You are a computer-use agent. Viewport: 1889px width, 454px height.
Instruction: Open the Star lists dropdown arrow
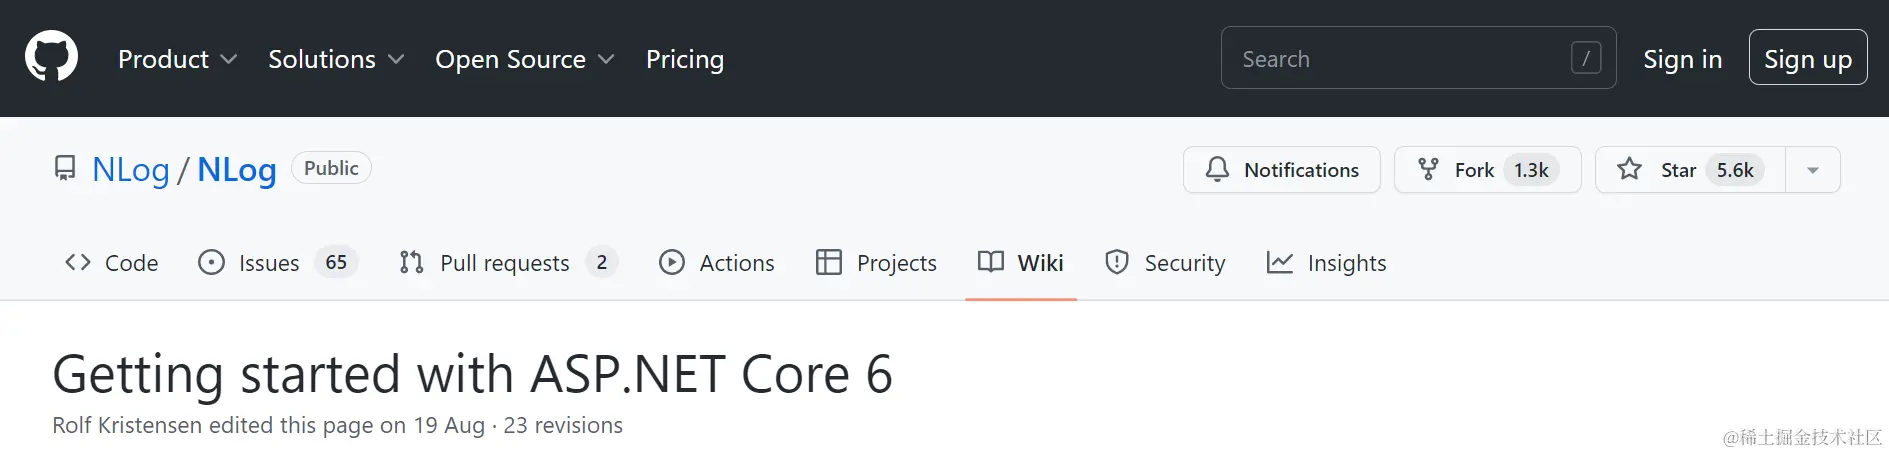1813,170
